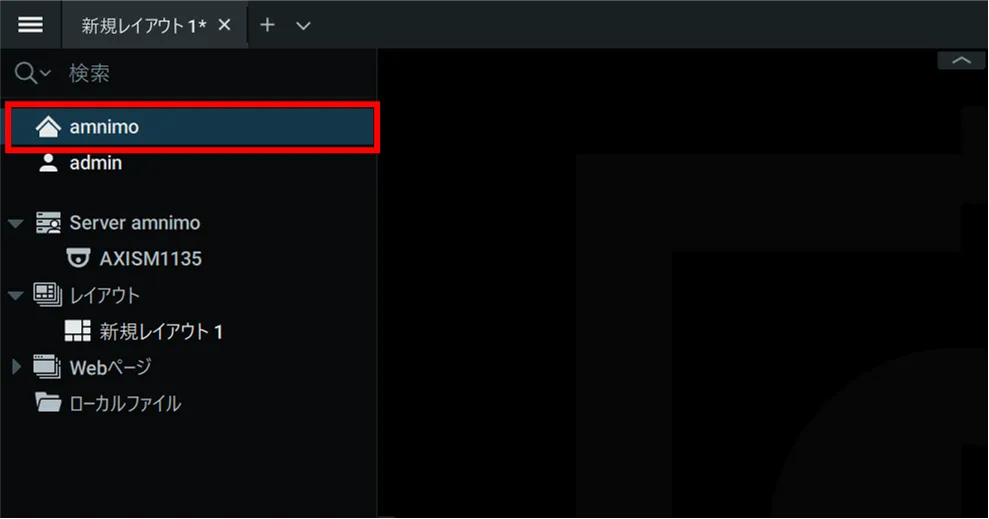The image size is (989, 519).
Task: Click the user icon next to admin
Action: coord(48,163)
